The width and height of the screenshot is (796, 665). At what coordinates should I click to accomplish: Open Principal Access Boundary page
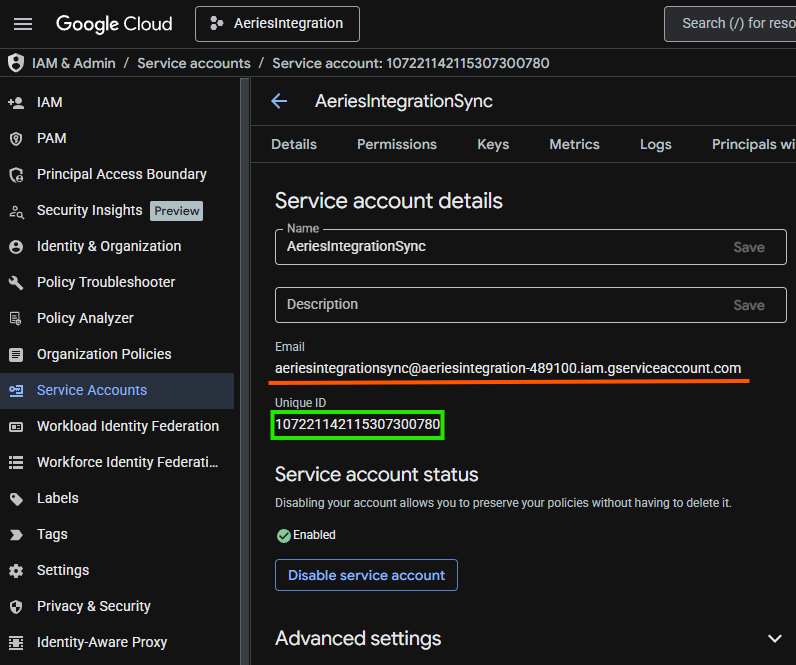coord(122,175)
